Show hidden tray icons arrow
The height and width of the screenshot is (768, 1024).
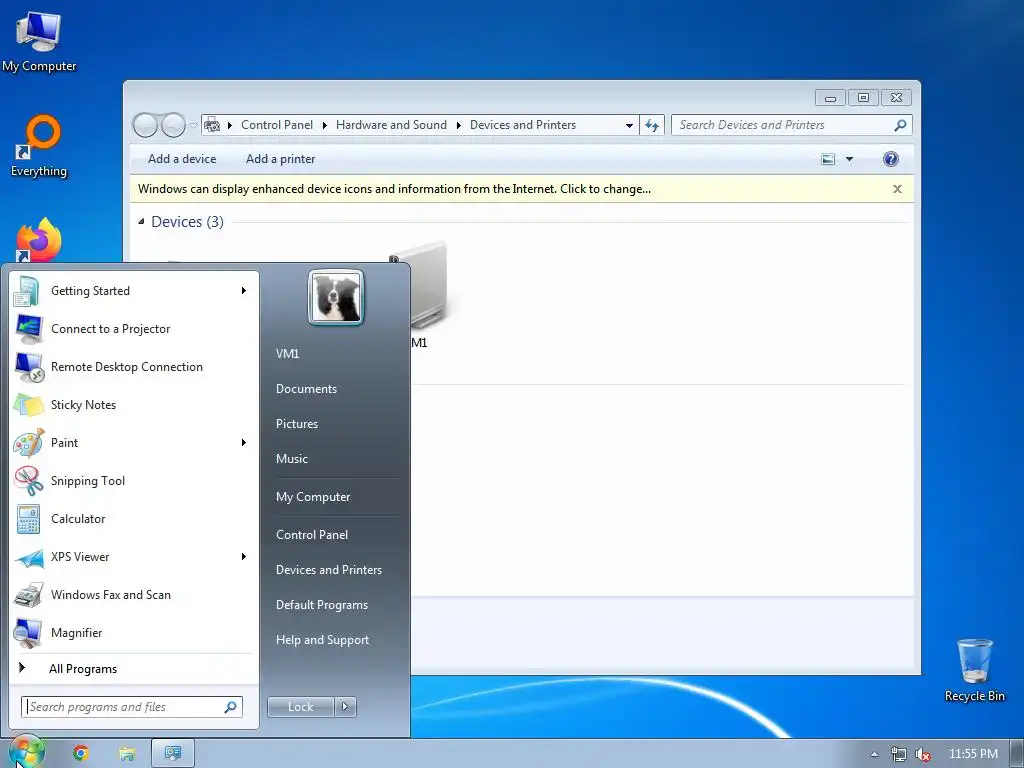(874, 754)
